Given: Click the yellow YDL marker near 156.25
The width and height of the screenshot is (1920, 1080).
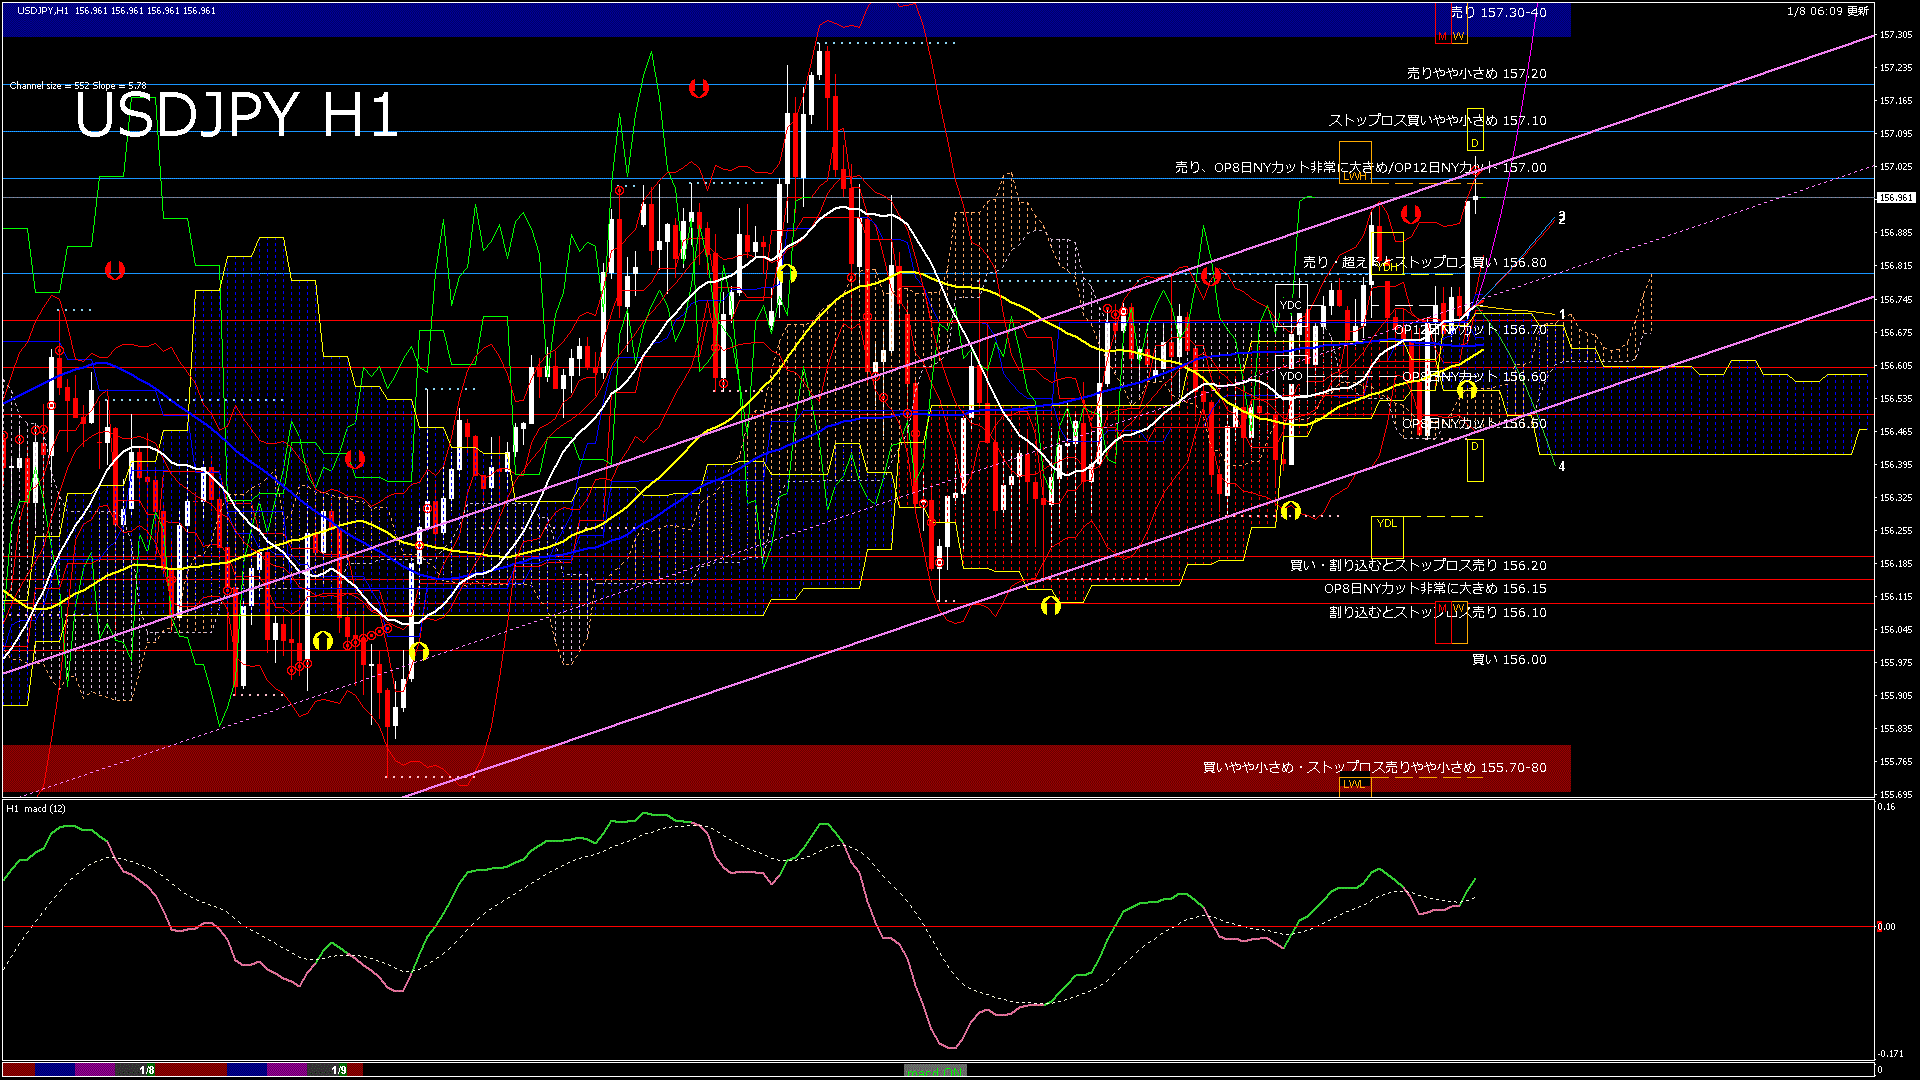Looking at the screenshot, I should click(1388, 522).
